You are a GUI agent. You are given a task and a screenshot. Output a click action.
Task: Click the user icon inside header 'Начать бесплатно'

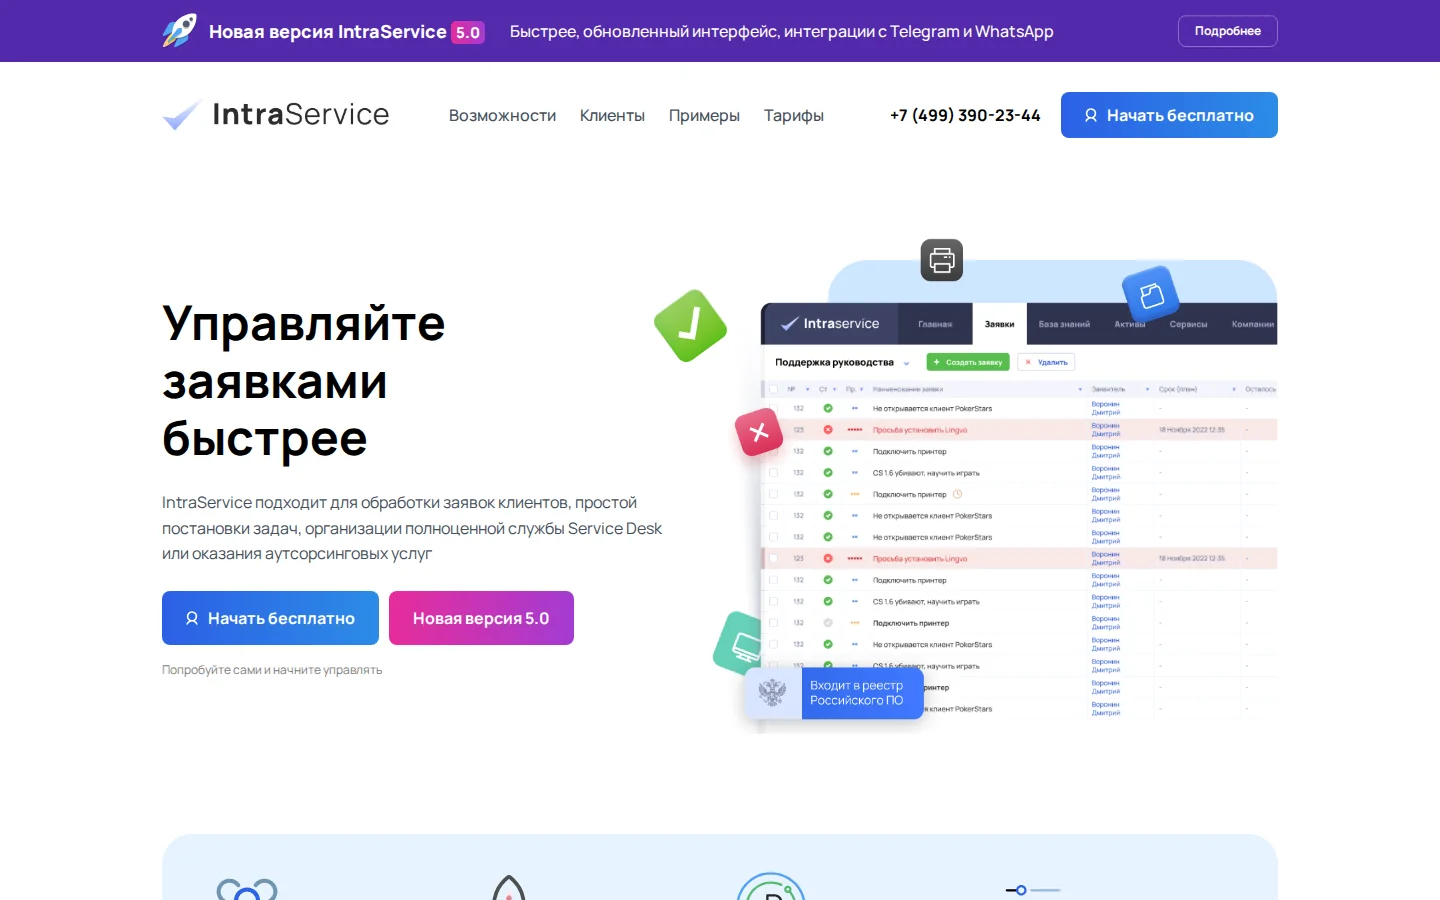[x=1091, y=115]
